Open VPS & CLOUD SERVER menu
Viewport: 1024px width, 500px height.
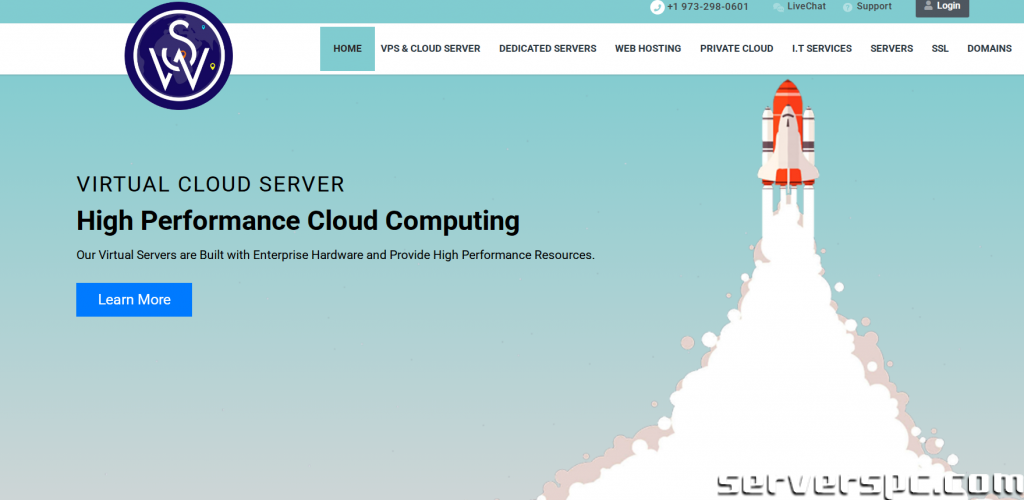pos(430,48)
